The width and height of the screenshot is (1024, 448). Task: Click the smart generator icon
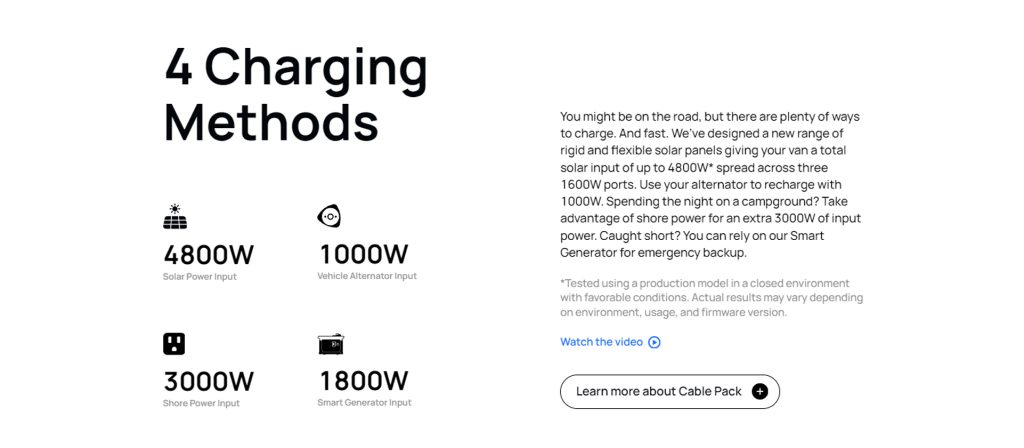pos(331,343)
